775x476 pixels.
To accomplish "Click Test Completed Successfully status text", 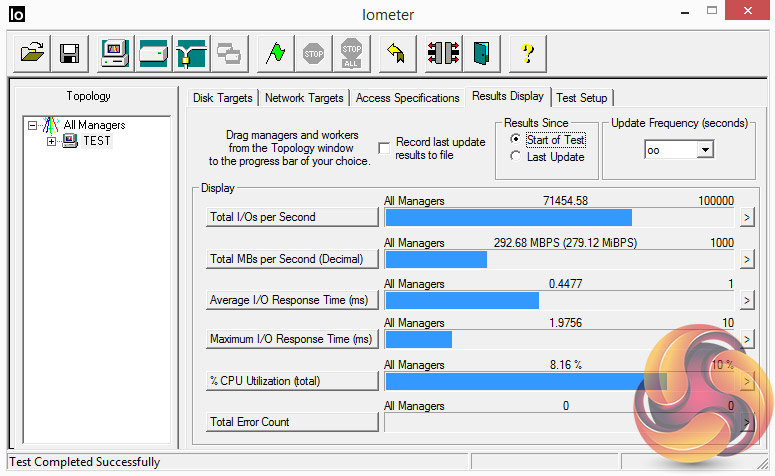I will [x=85, y=462].
